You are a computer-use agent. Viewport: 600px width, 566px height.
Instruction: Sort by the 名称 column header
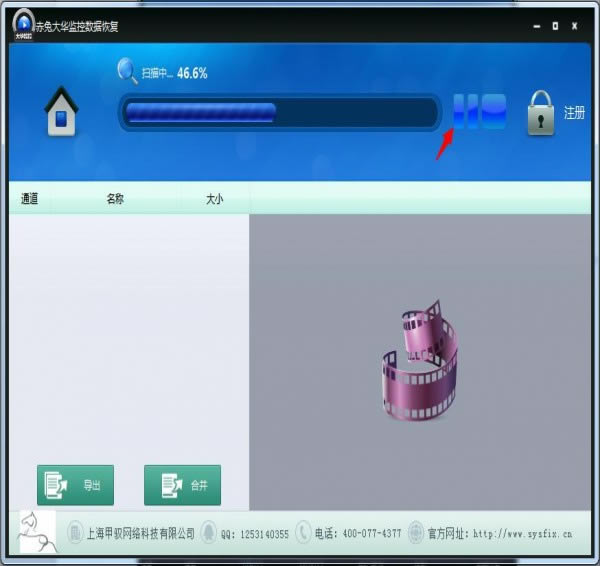tap(115, 199)
